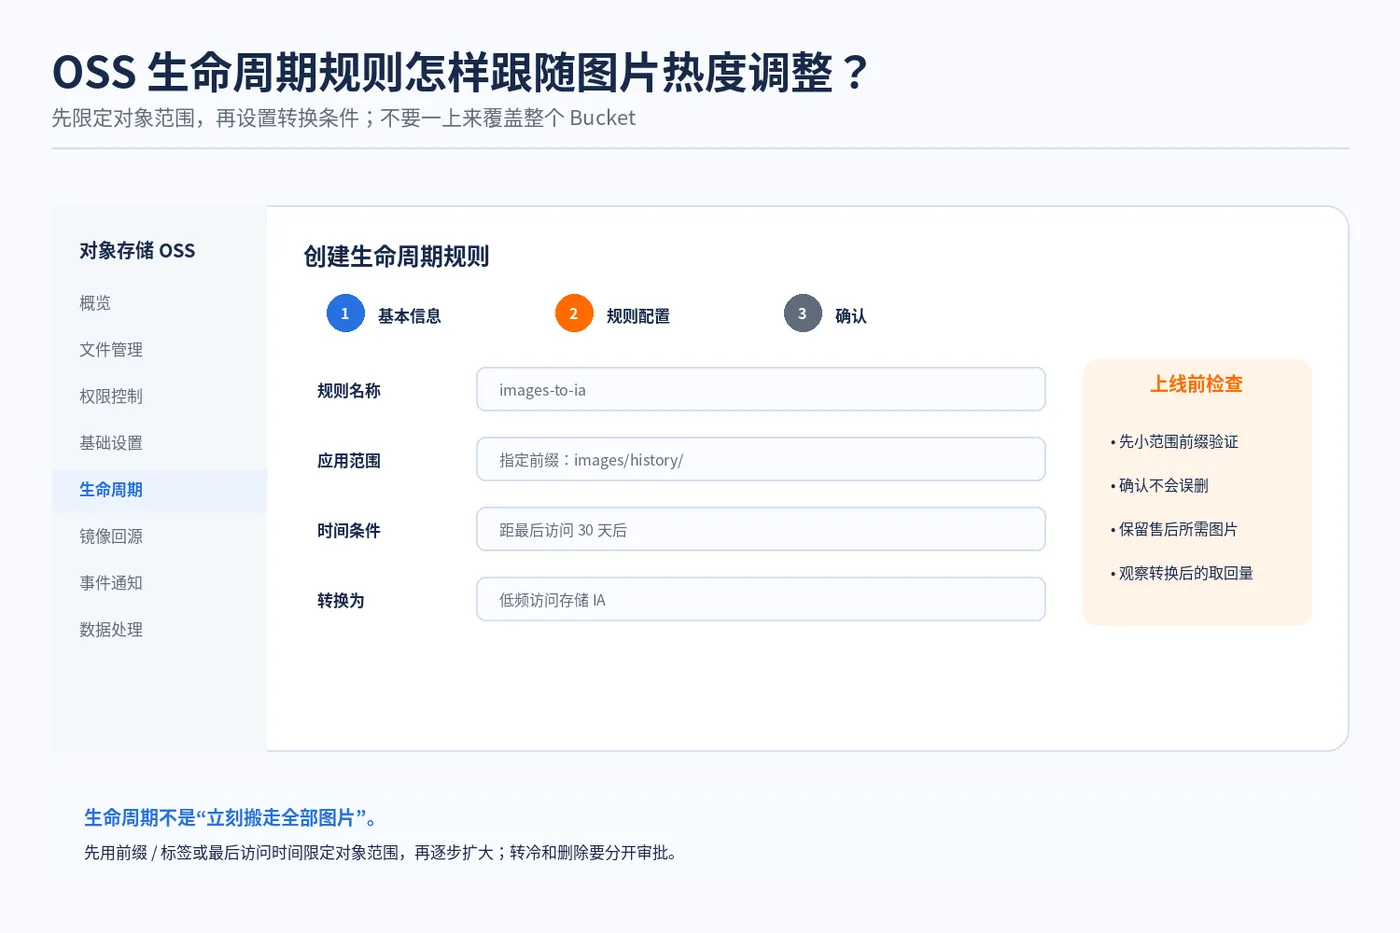Click step 1 circle for 基本信息
The width and height of the screenshot is (1400, 933).
click(345, 314)
